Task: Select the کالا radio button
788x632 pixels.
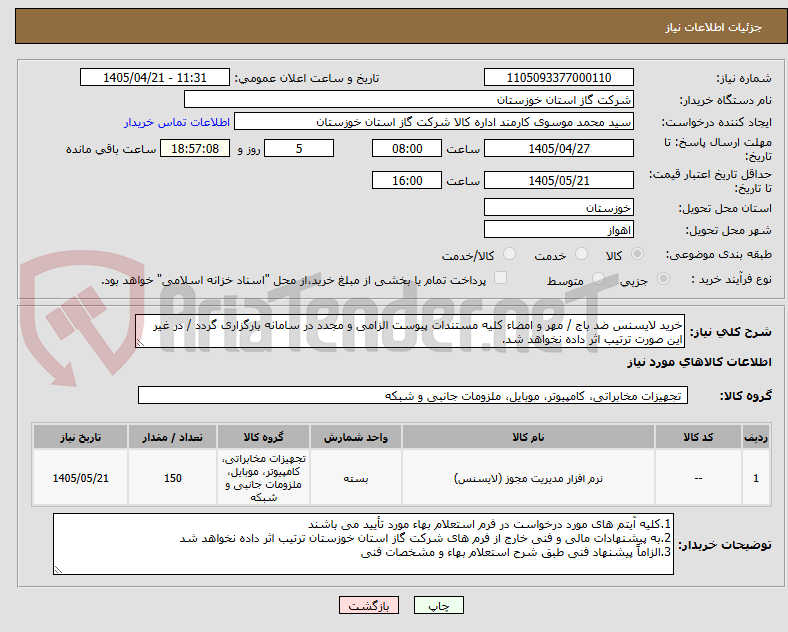Action: (637, 254)
